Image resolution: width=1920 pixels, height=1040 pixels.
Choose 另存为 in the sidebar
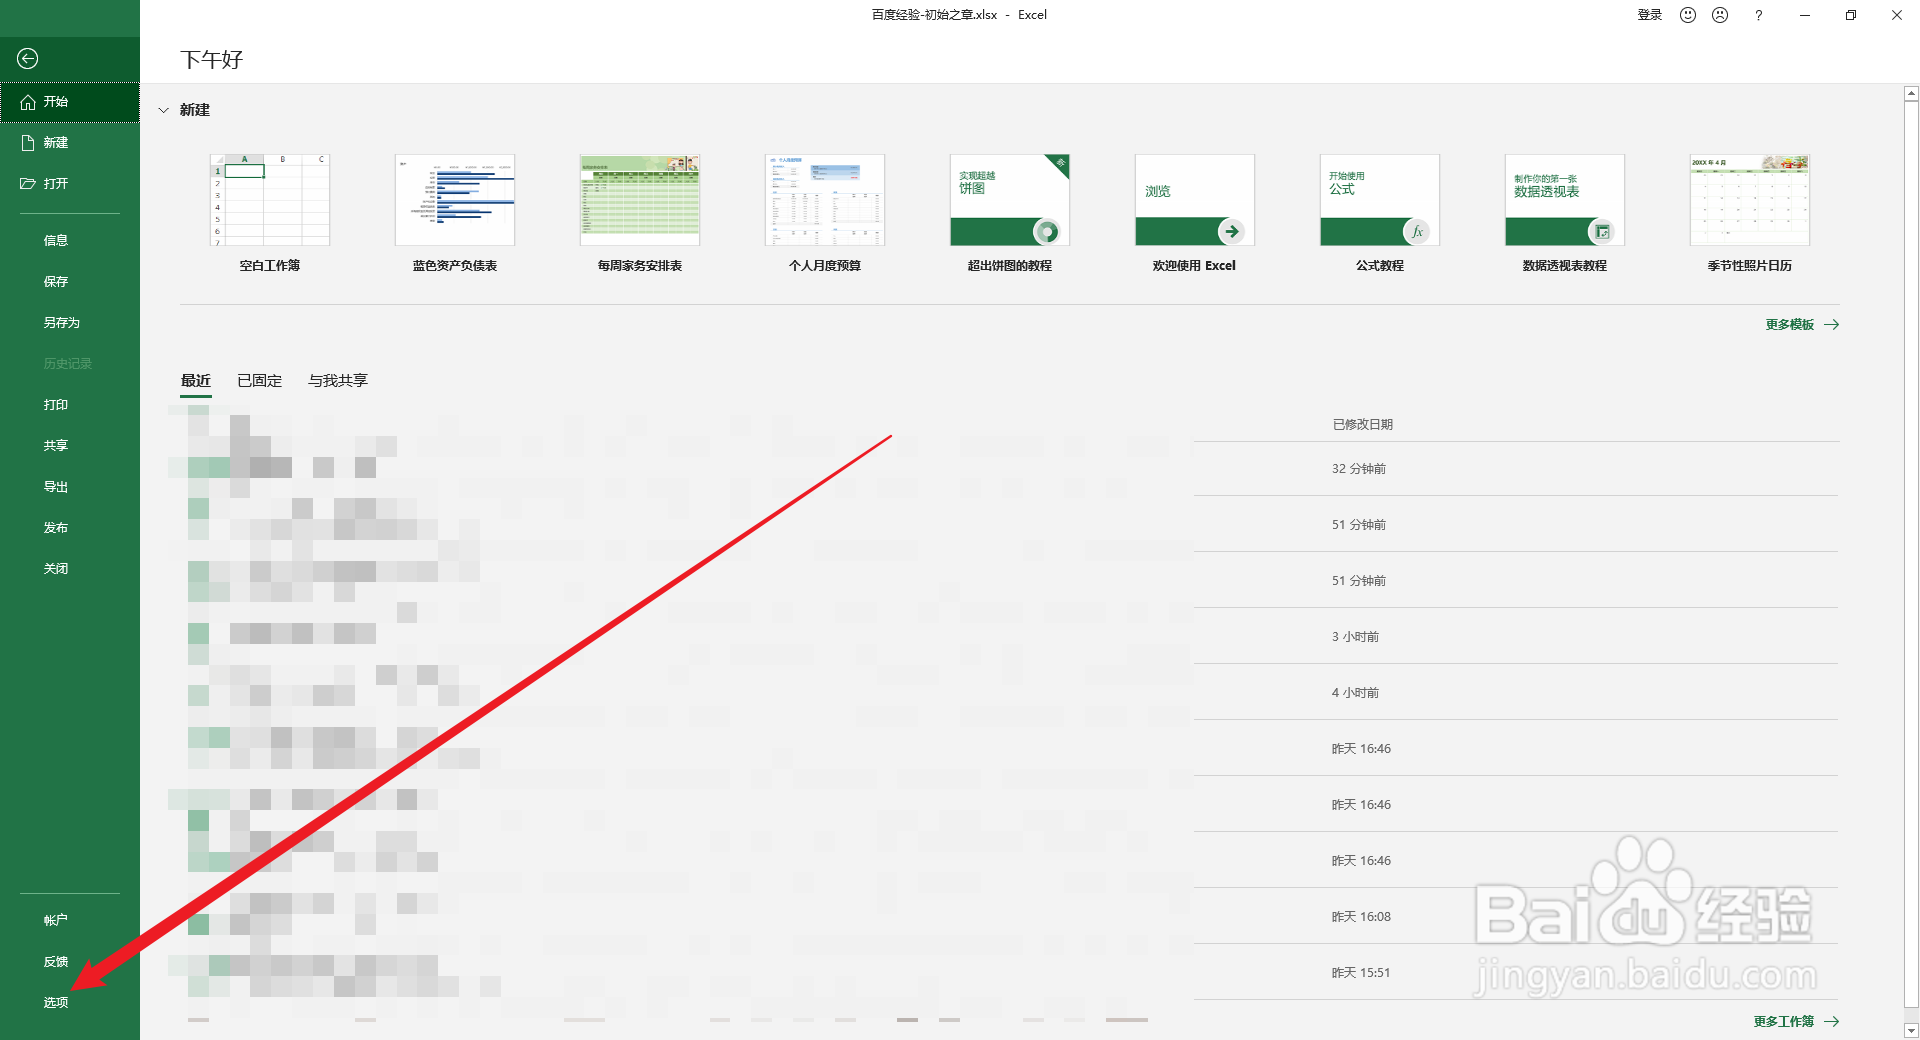pos(70,323)
